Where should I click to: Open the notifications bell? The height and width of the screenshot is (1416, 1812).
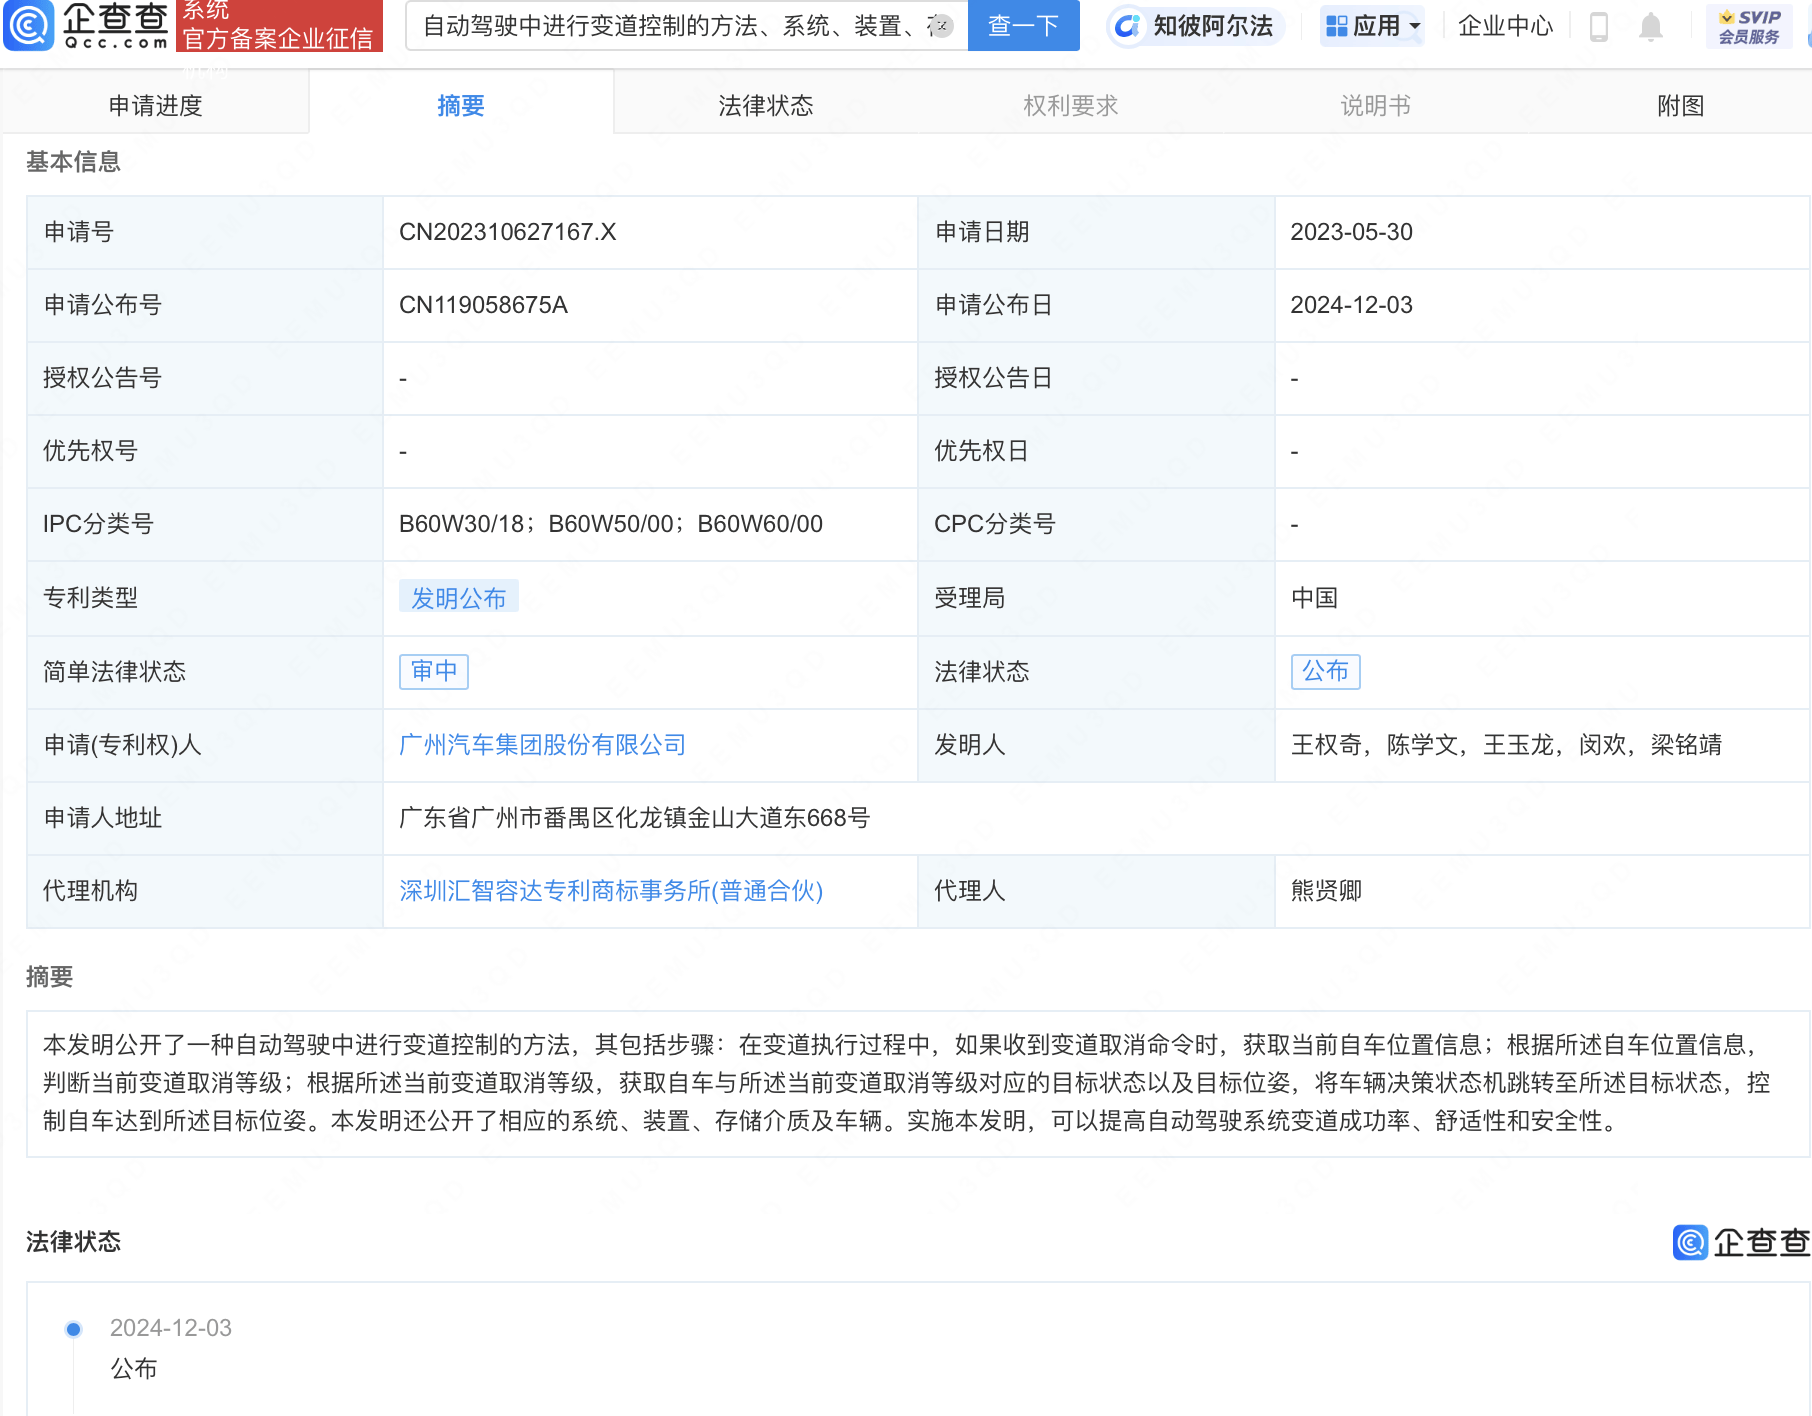[1651, 27]
